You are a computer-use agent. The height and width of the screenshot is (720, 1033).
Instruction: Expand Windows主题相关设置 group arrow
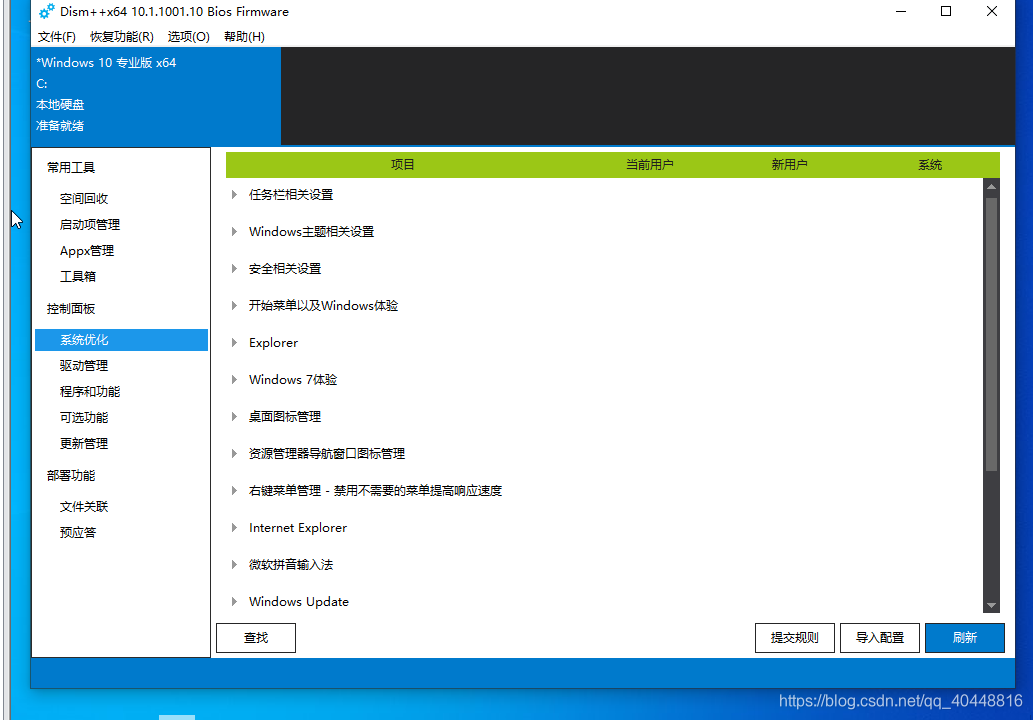pos(234,231)
